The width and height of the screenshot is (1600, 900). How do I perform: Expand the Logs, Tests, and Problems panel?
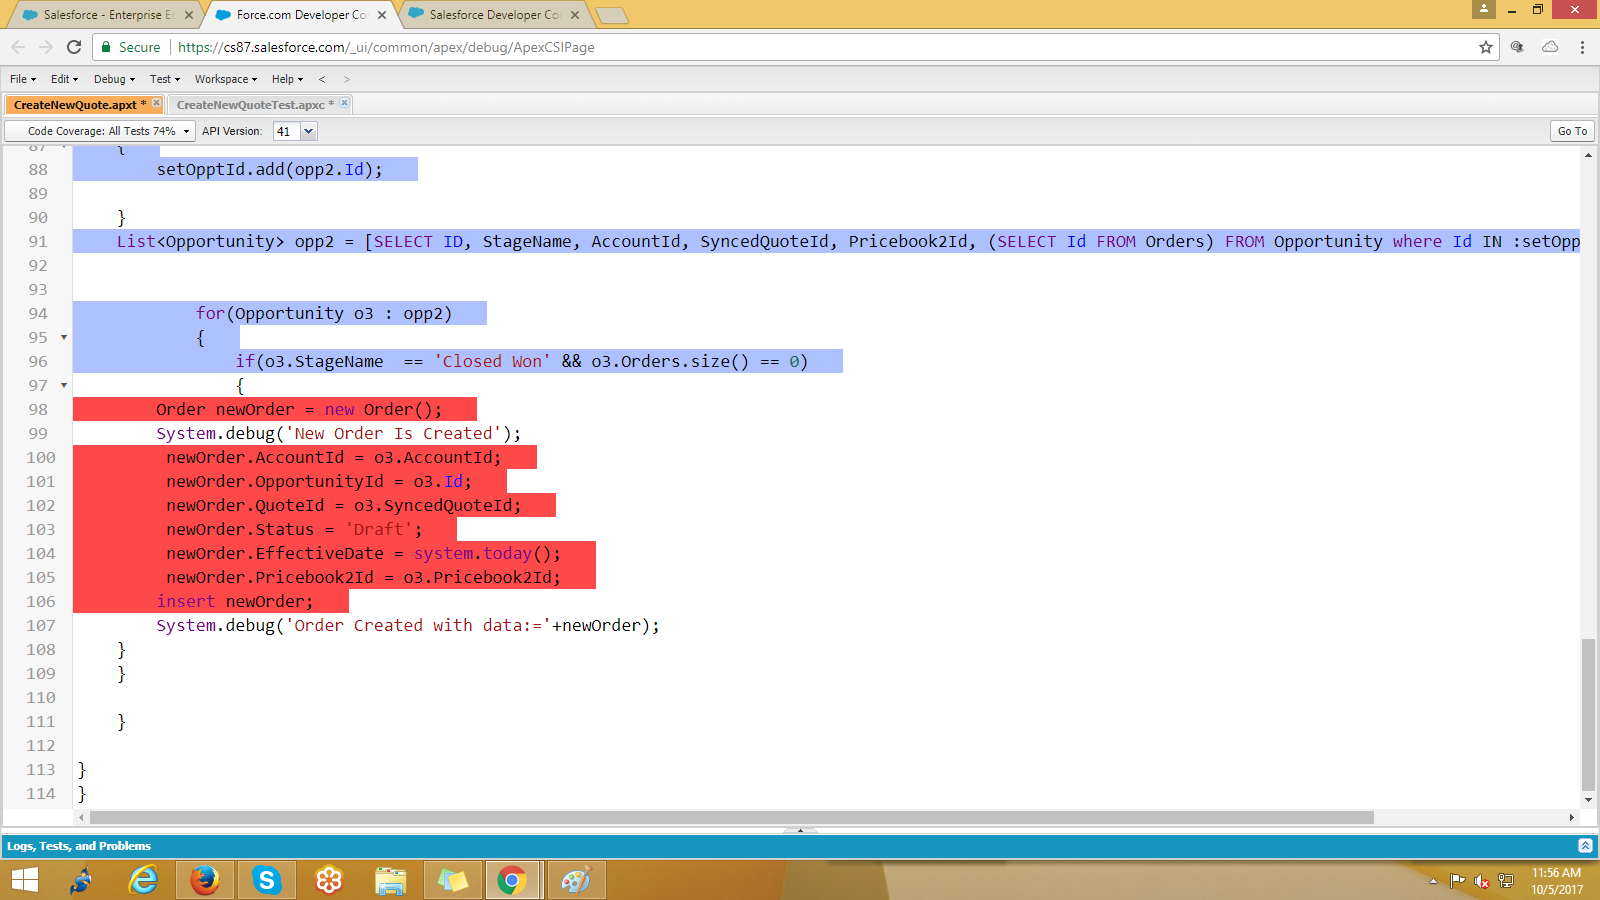(x=1585, y=846)
